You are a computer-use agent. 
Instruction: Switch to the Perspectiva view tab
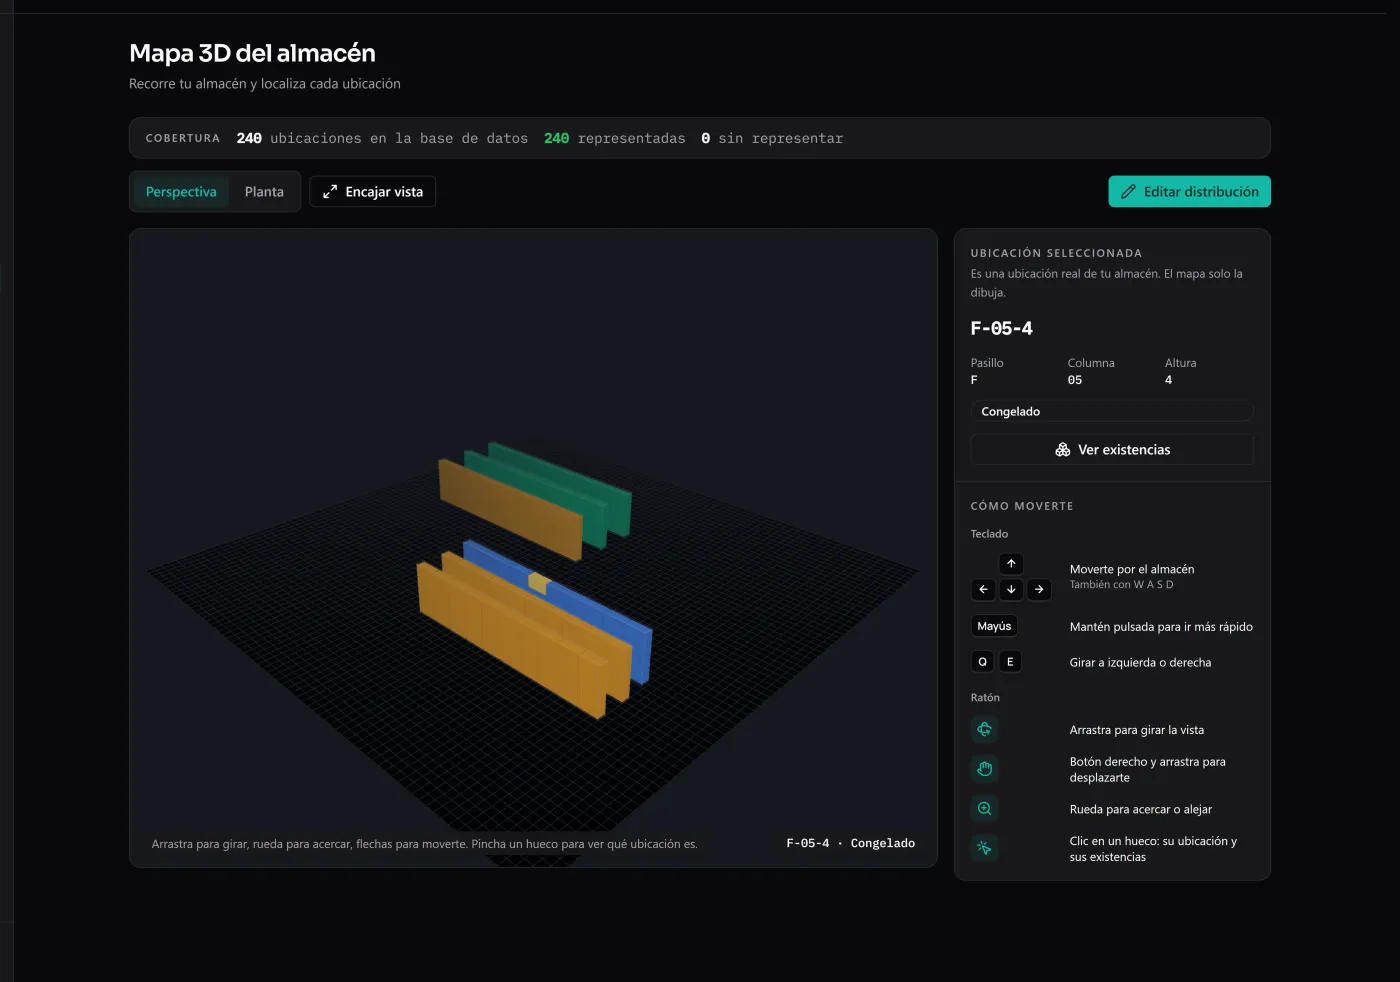point(181,192)
